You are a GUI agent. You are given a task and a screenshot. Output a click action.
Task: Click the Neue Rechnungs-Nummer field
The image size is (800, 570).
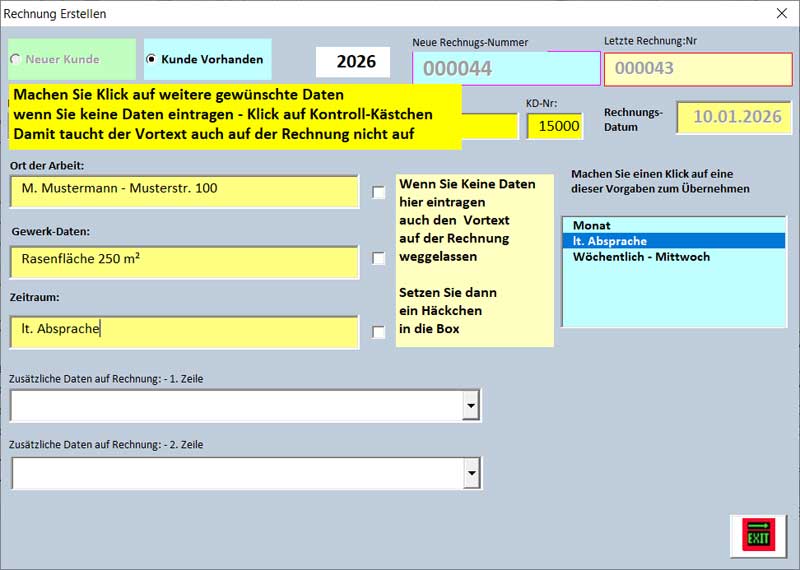coord(504,69)
